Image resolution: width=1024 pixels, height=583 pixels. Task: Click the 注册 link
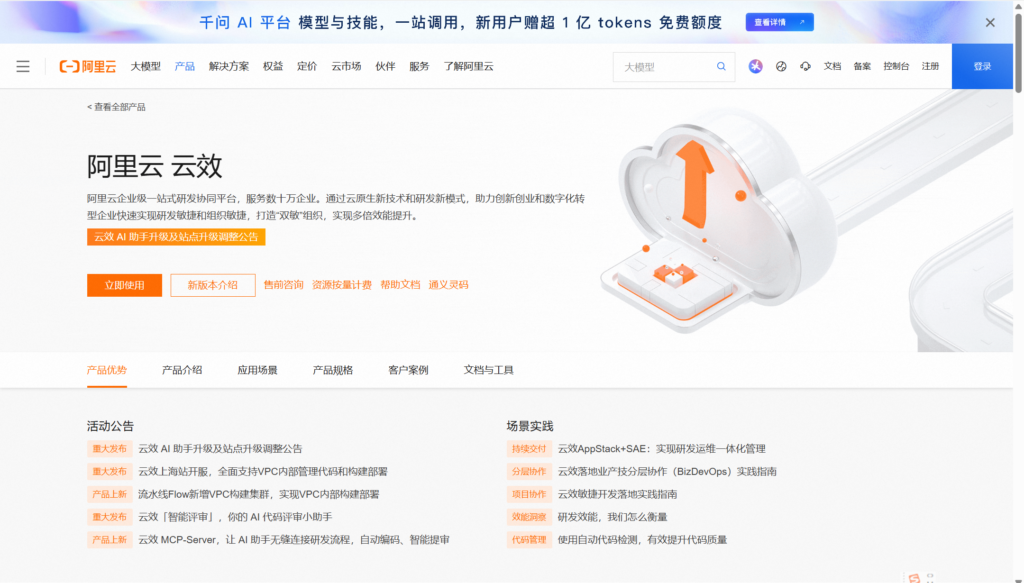coord(930,67)
